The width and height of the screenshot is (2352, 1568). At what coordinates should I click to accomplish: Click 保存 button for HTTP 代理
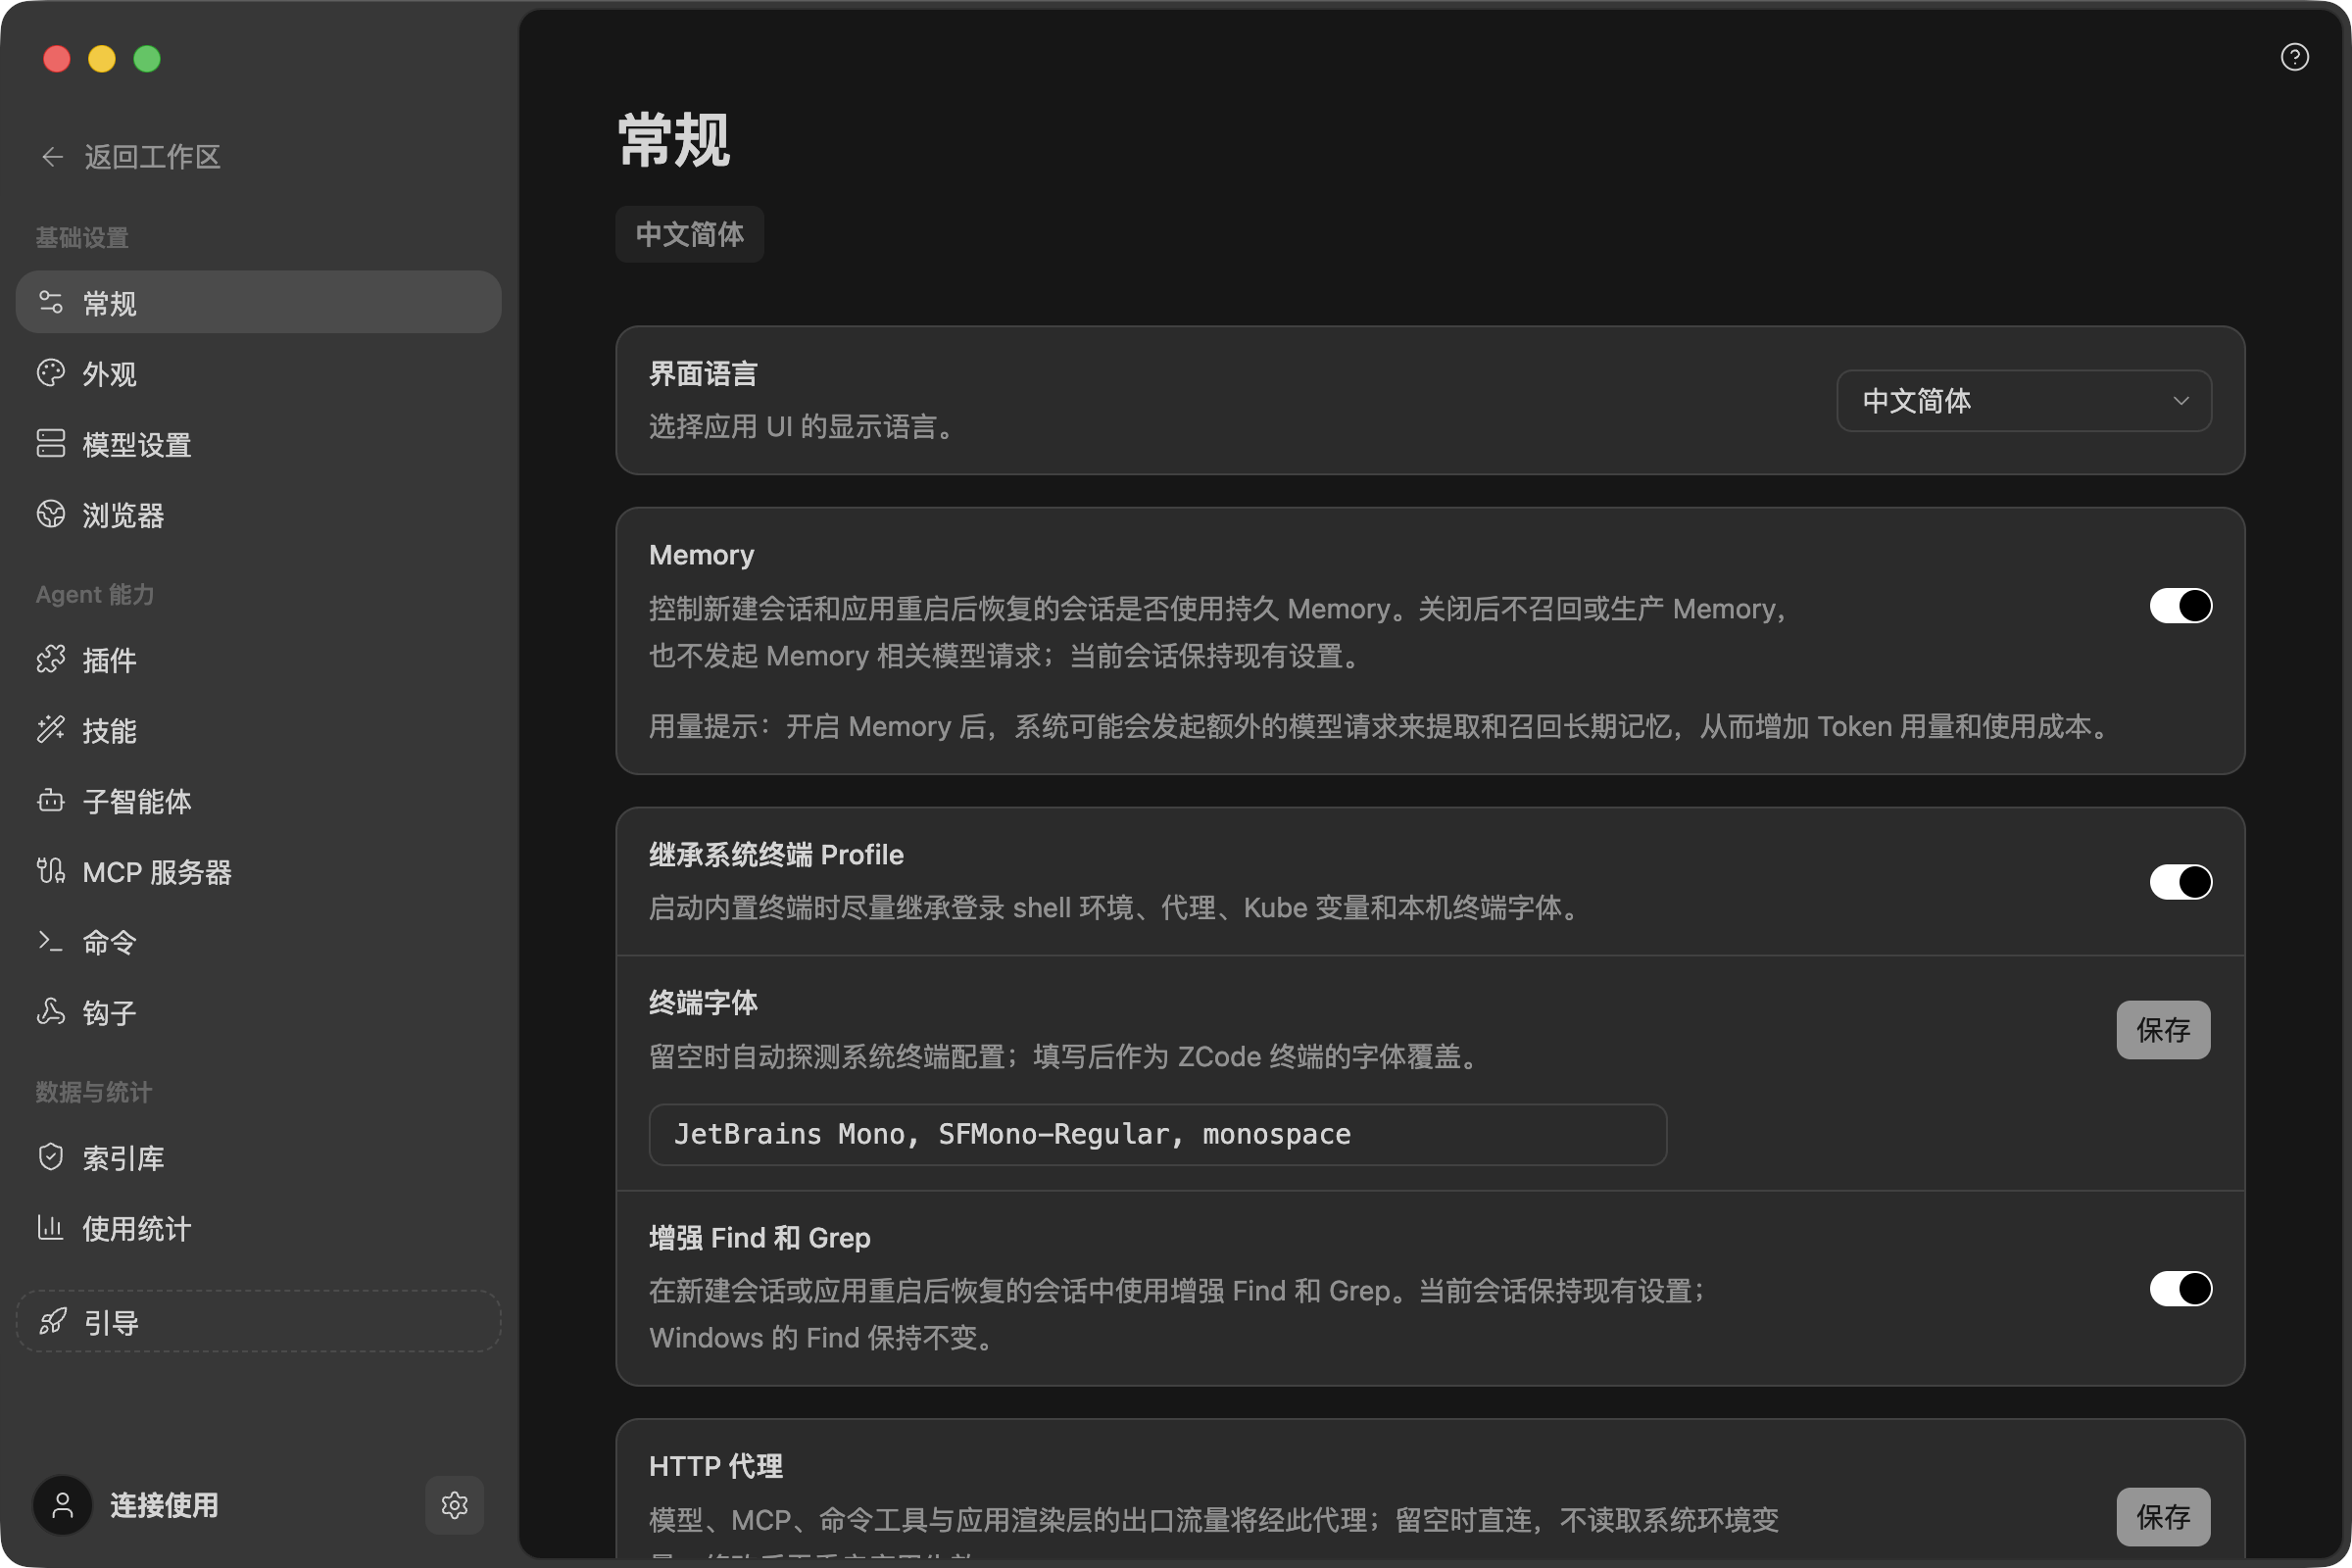click(x=2163, y=1517)
